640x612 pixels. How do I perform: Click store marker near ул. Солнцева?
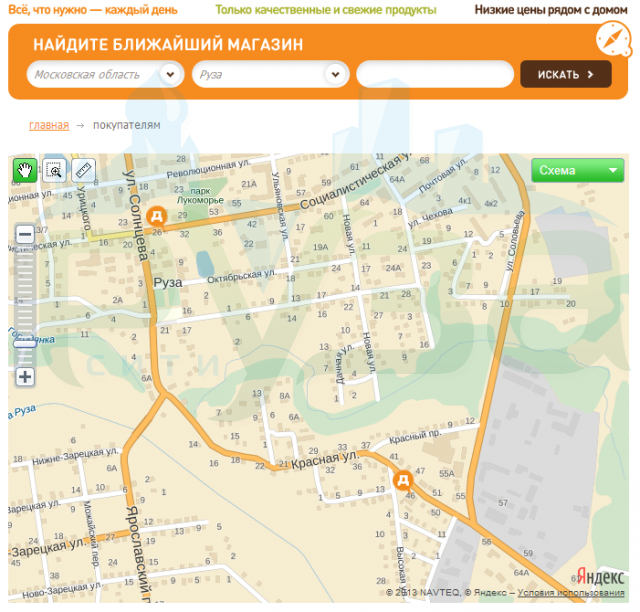pyautogui.click(x=156, y=216)
